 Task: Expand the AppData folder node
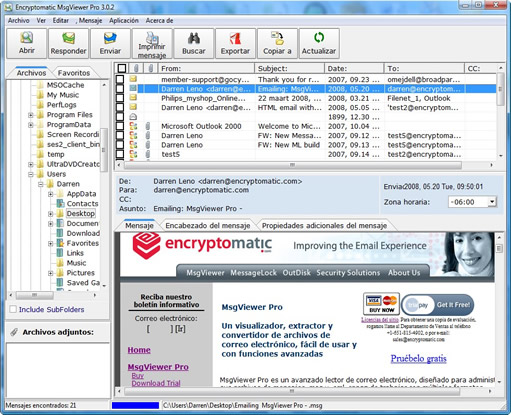pyautogui.click(x=51, y=194)
